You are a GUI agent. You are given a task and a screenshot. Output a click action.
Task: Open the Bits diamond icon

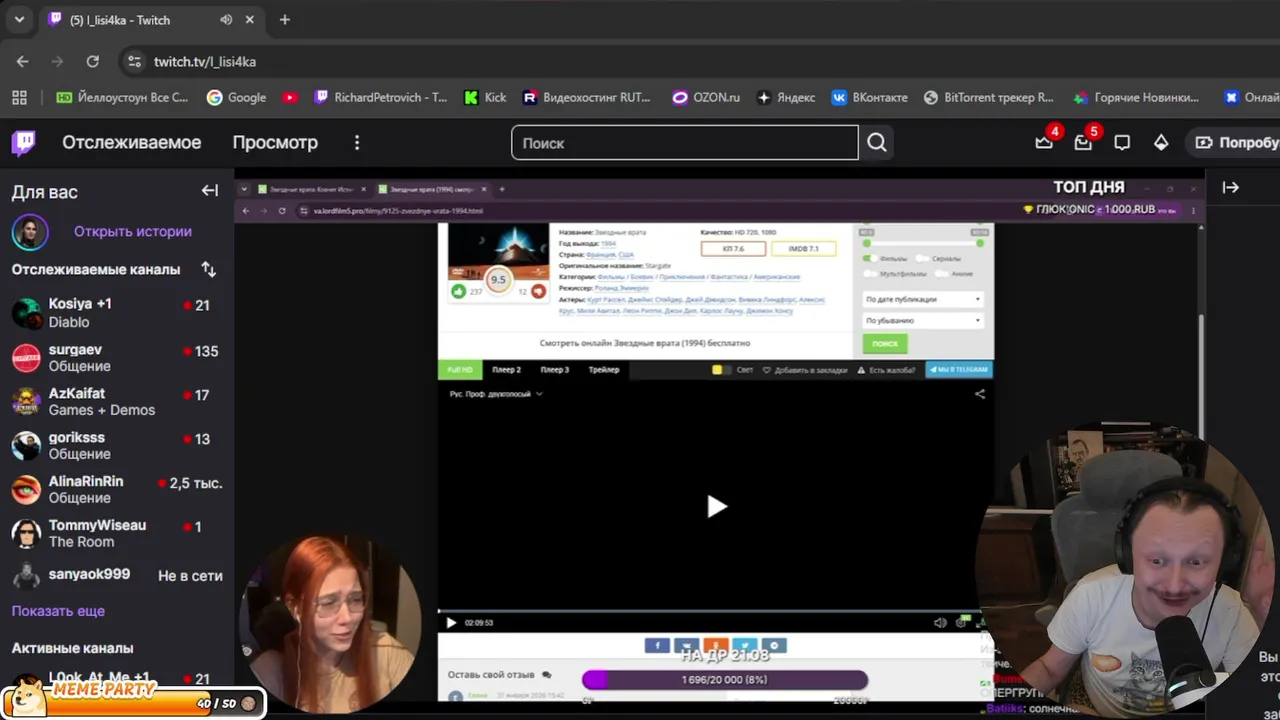[1161, 143]
